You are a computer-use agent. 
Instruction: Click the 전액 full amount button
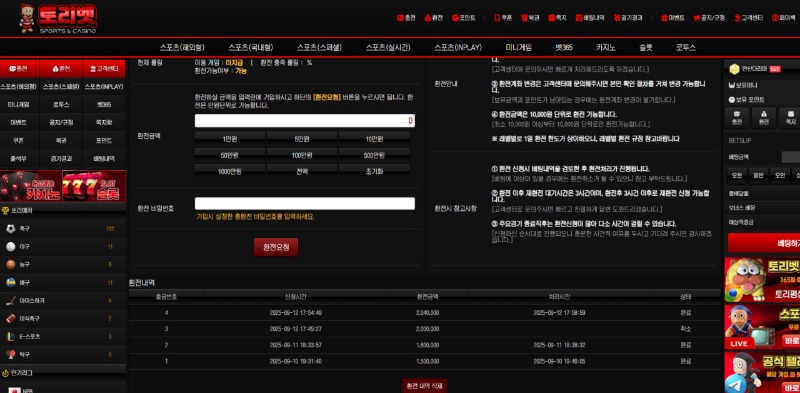[x=302, y=171]
